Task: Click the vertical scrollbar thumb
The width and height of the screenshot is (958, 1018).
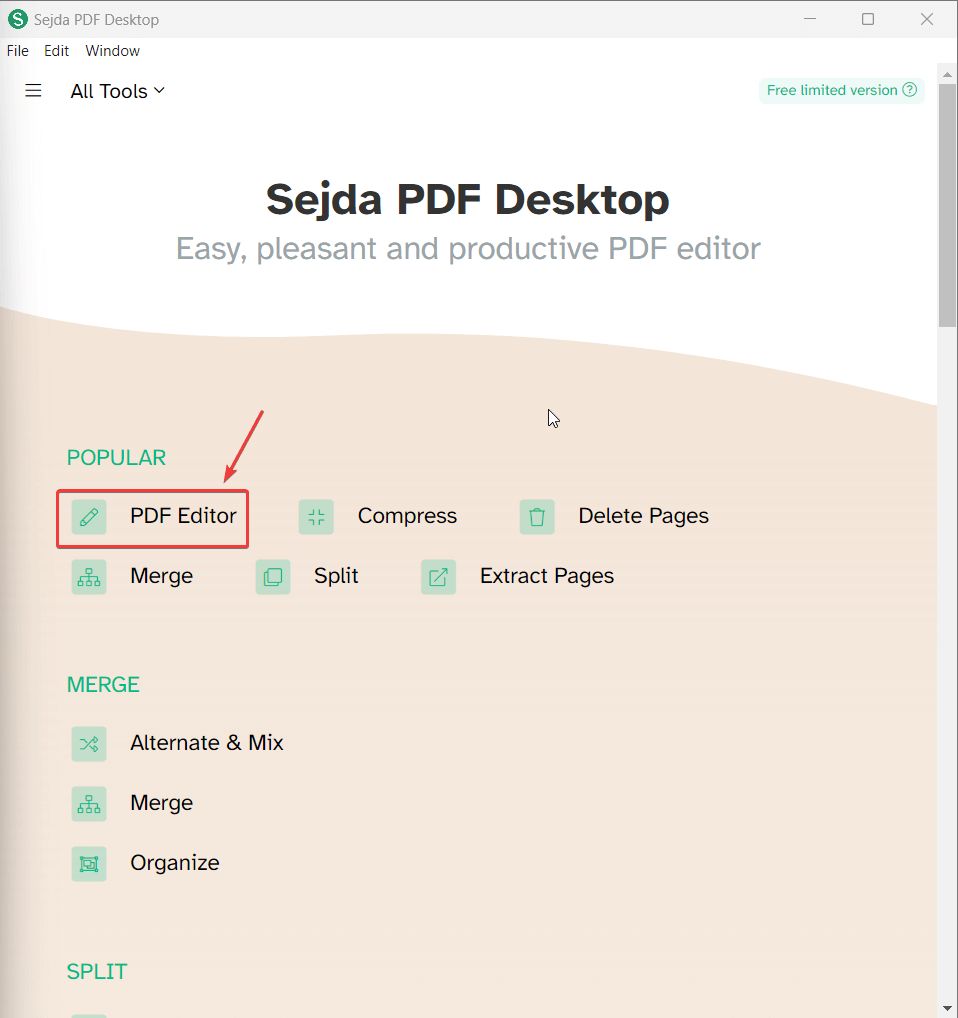Action: click(947, 205)
